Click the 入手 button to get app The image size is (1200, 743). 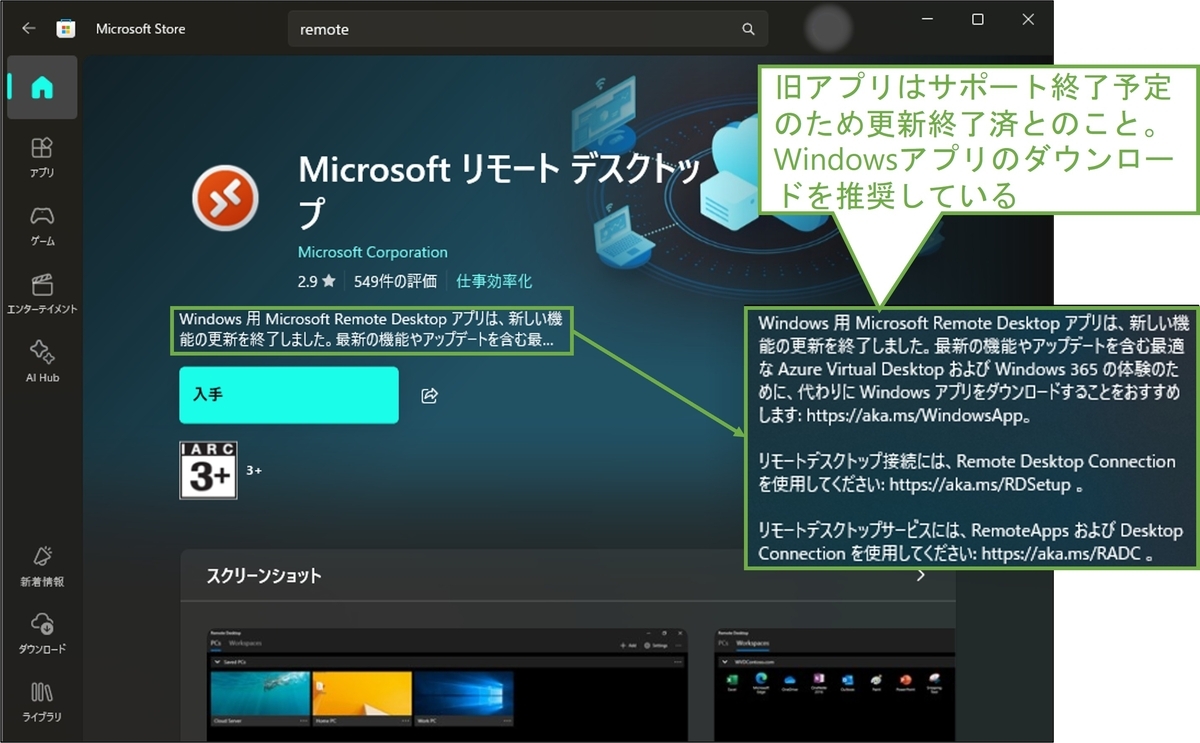289,395
